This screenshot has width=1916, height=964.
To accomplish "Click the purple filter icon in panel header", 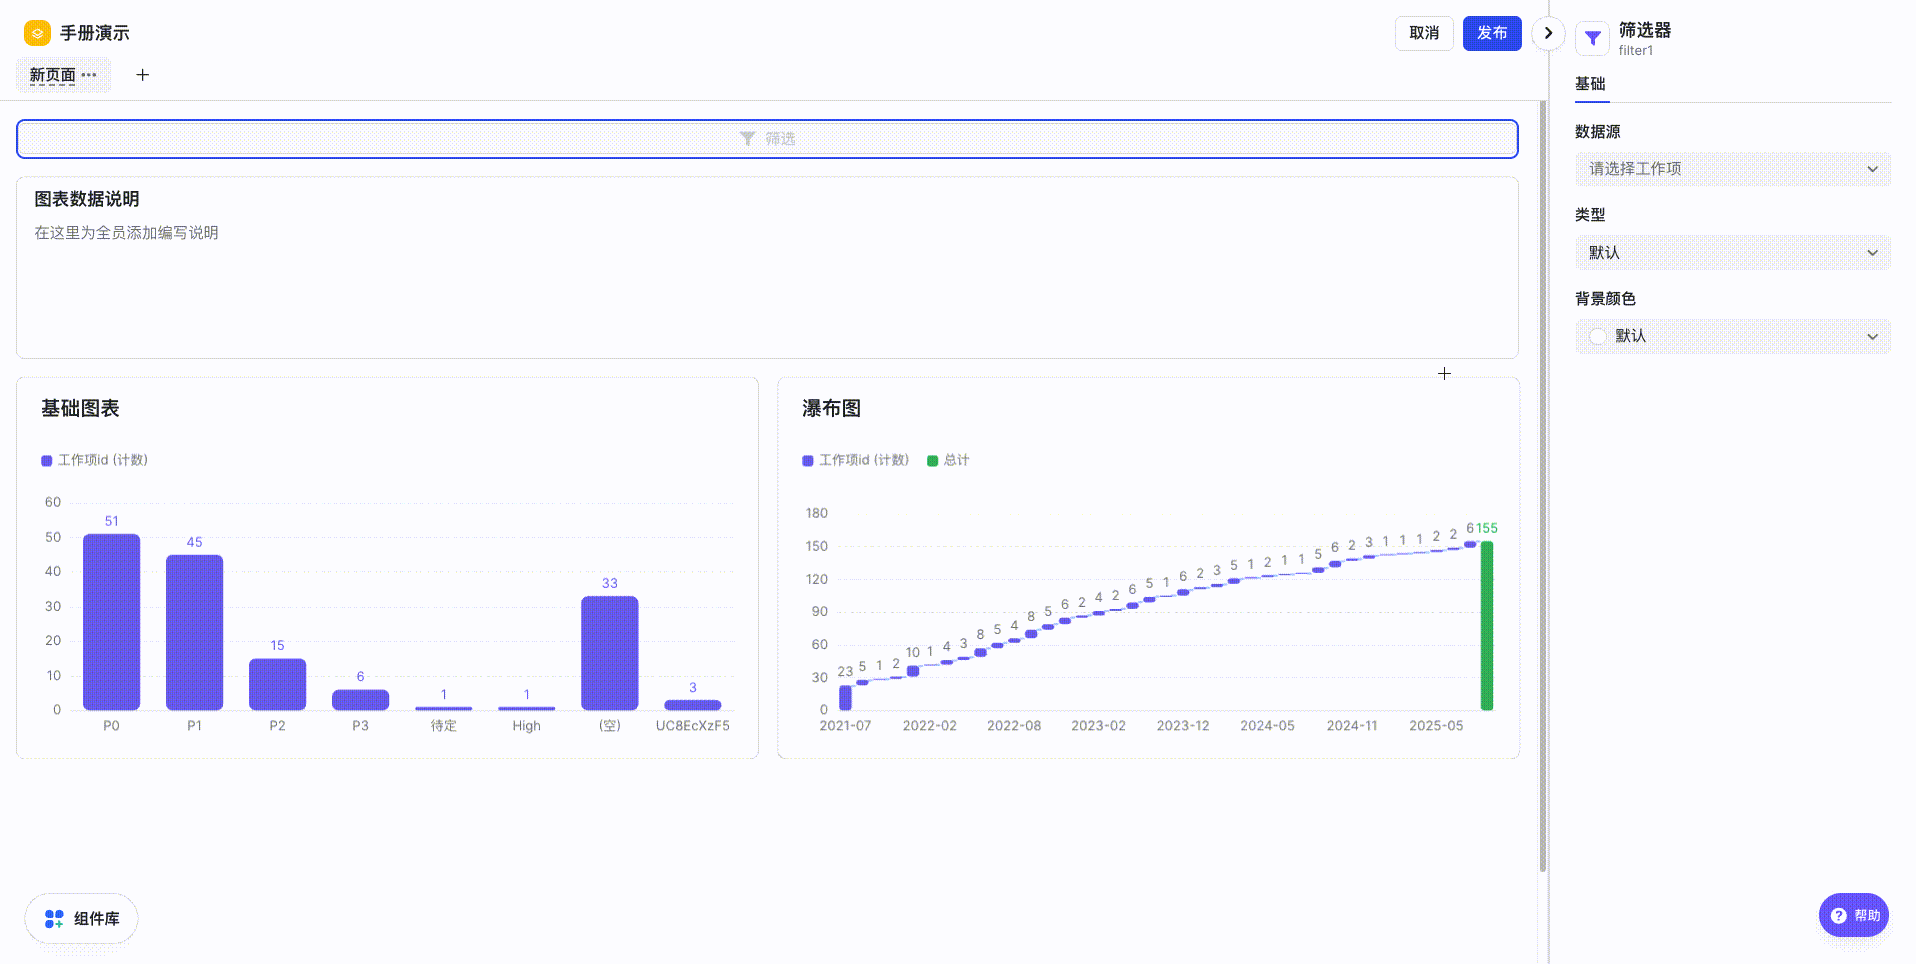I will pos(1592,38).
